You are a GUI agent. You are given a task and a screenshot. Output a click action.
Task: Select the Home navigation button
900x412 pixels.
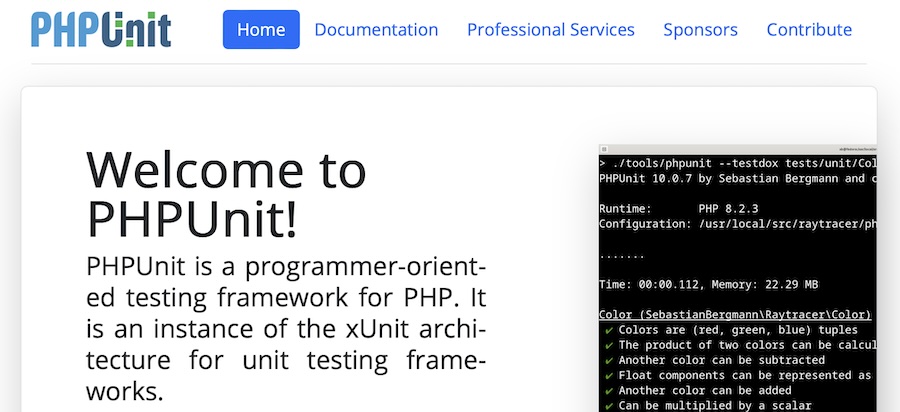click(261, 30)
